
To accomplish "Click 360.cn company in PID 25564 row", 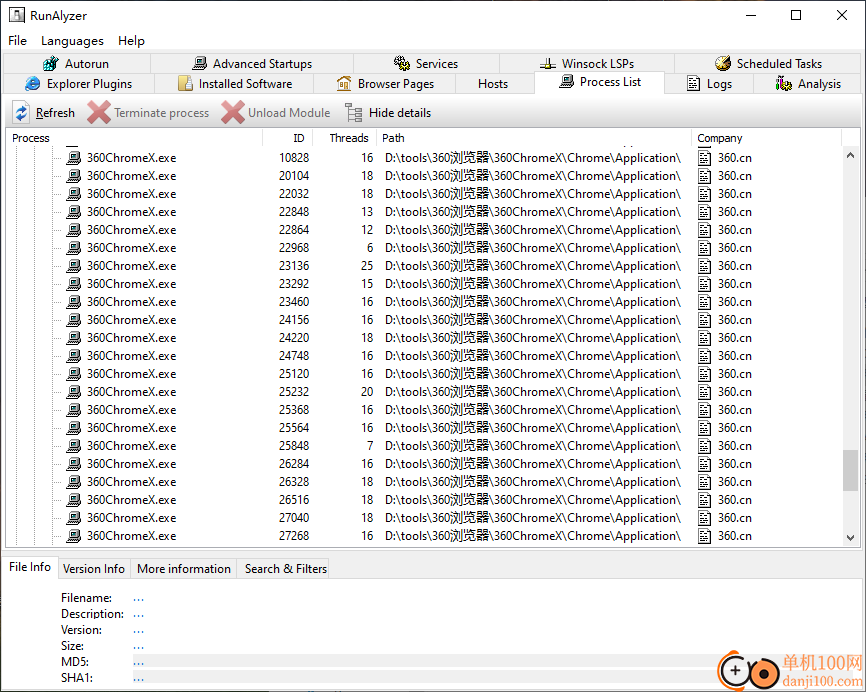I will click(735, 428).
